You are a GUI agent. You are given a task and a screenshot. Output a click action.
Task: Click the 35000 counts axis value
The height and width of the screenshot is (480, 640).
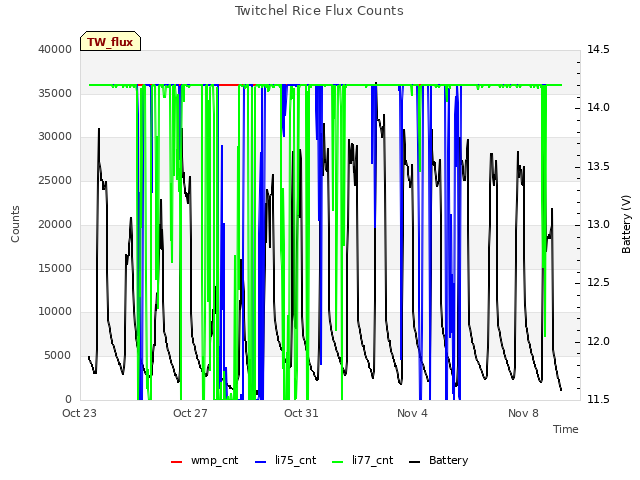pyautogui.click(x=55, y=93)
